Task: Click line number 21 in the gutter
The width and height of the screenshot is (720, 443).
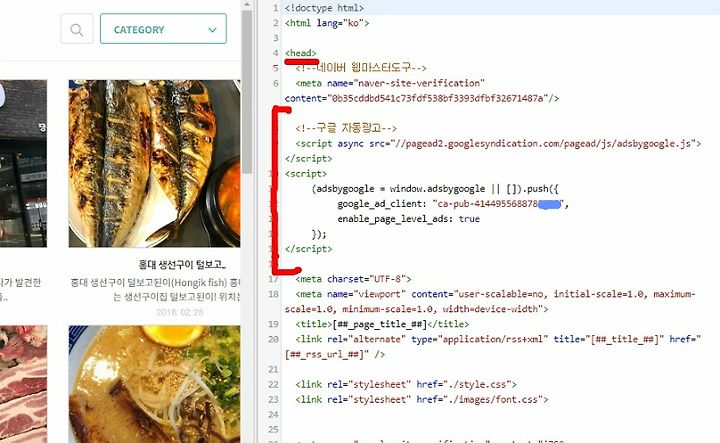Action: [274, 370]
